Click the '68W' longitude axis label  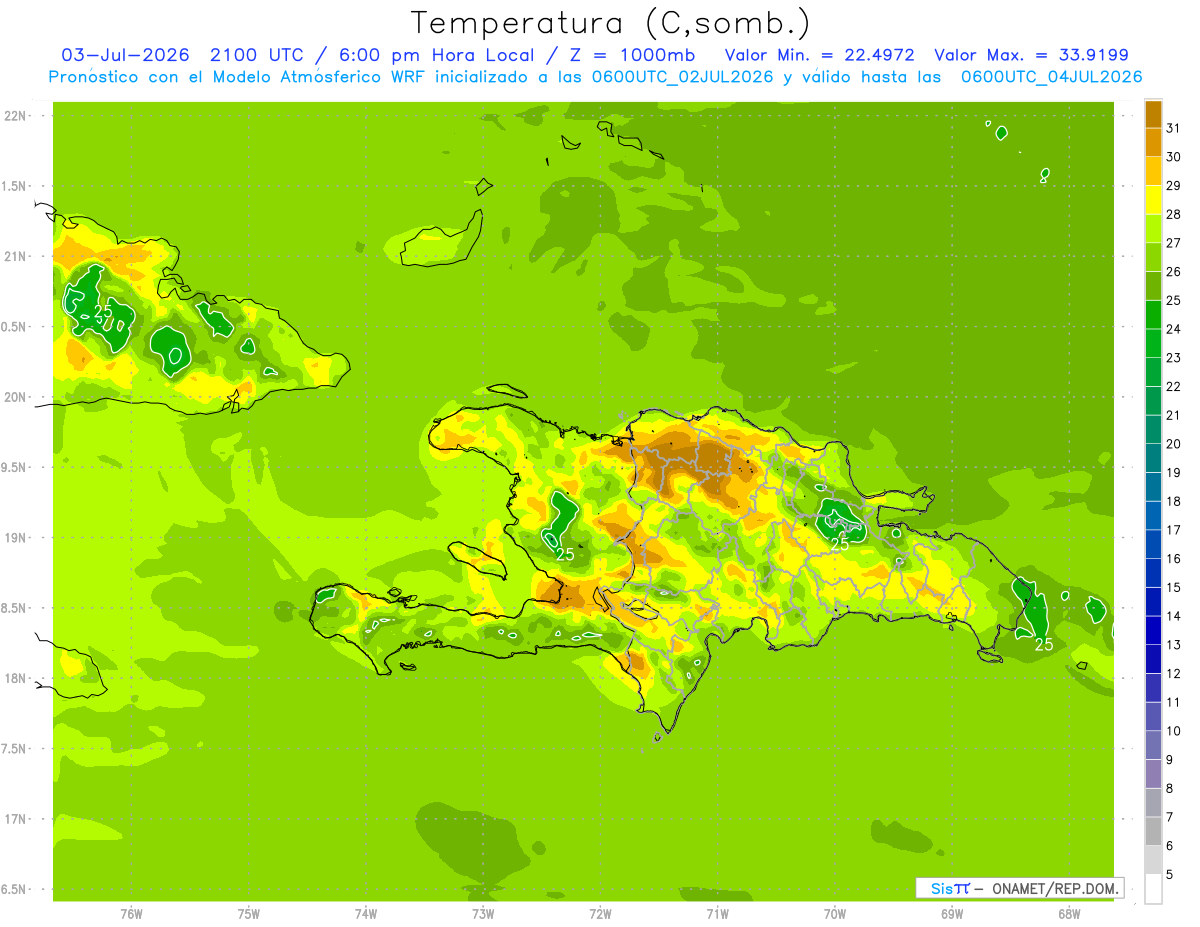click(1069, 913)
